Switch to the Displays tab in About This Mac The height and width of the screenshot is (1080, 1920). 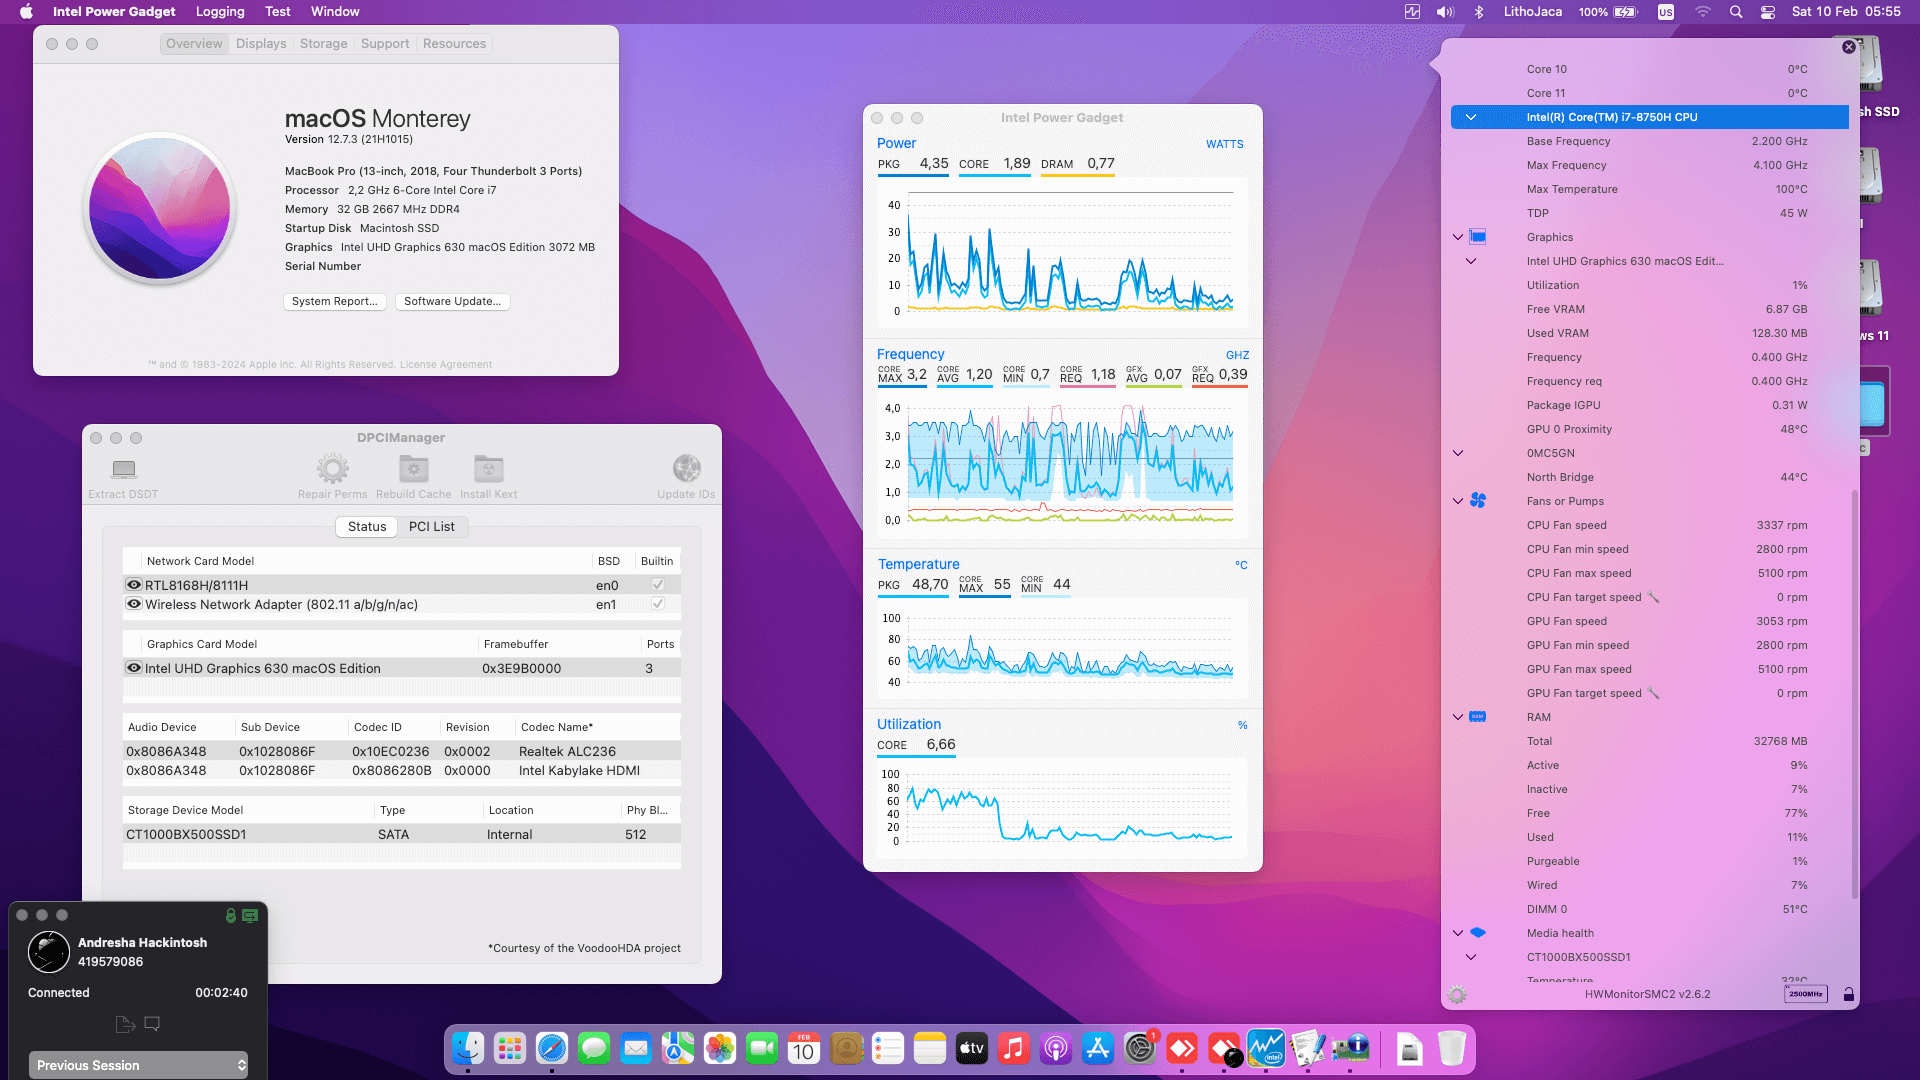click(261, 44)
